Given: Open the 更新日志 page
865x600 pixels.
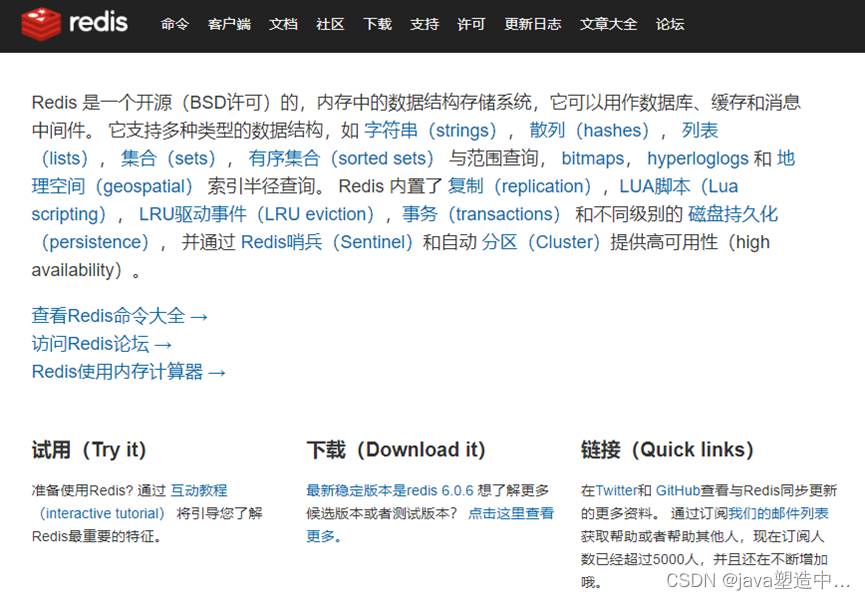Looking at the screenshot, I should tap(532, 25).
